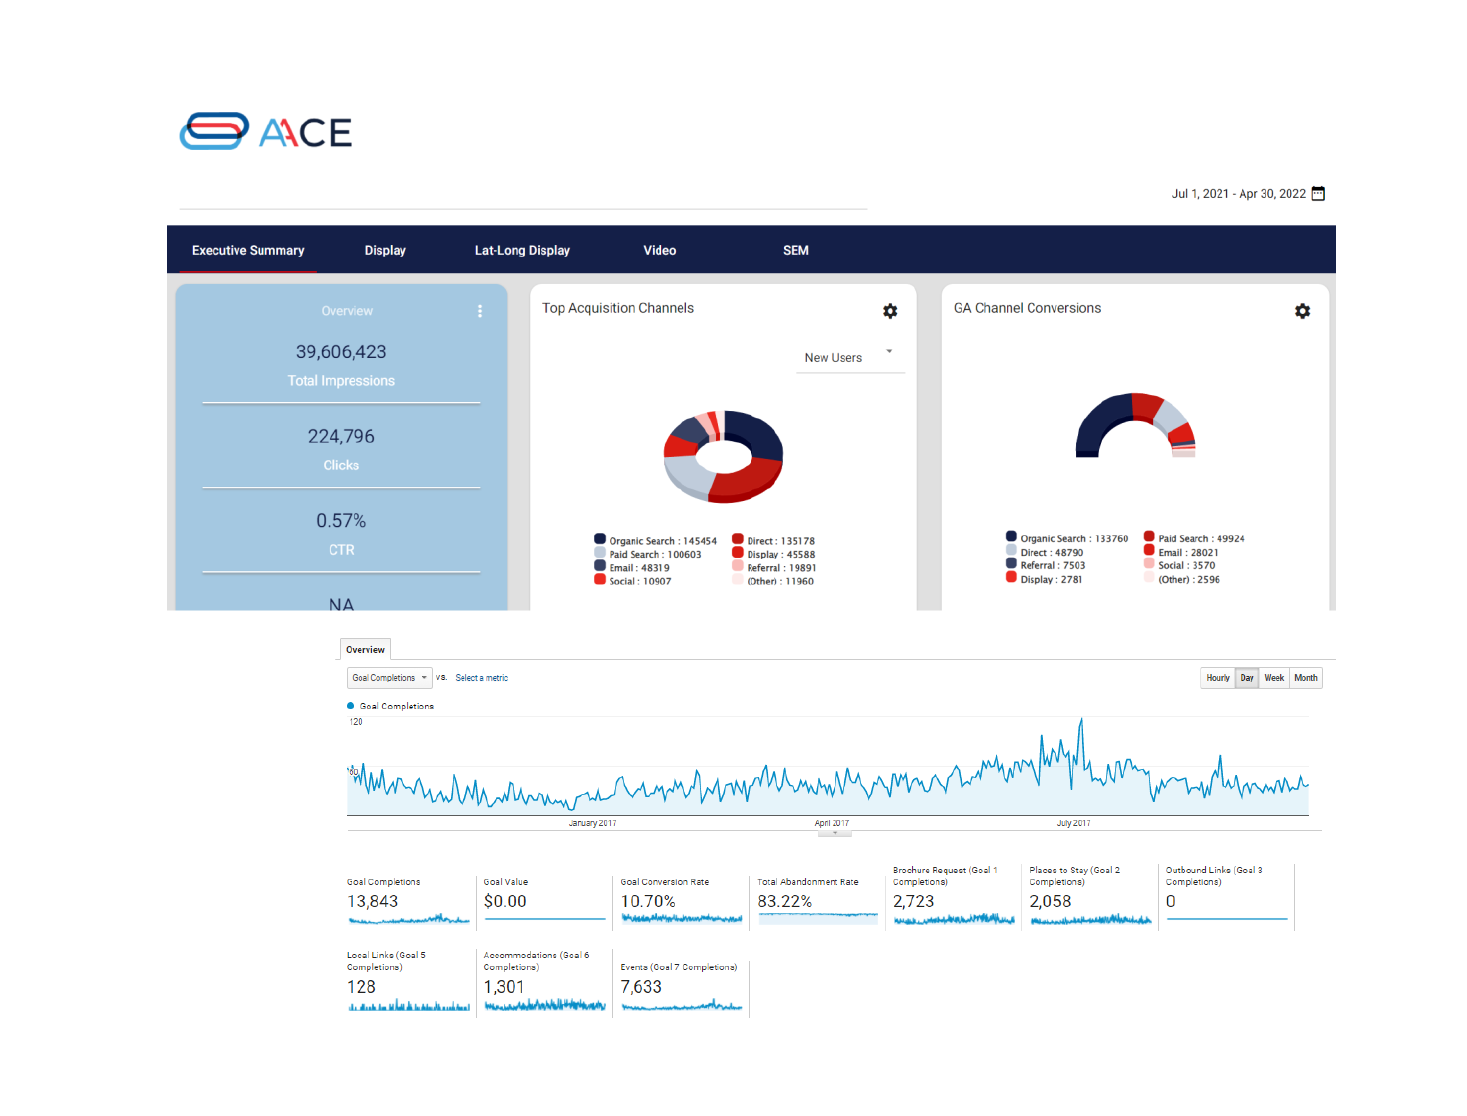Open GA Channel Conversions settings gear
1467x1116 pixels.
coord(1302,311)
